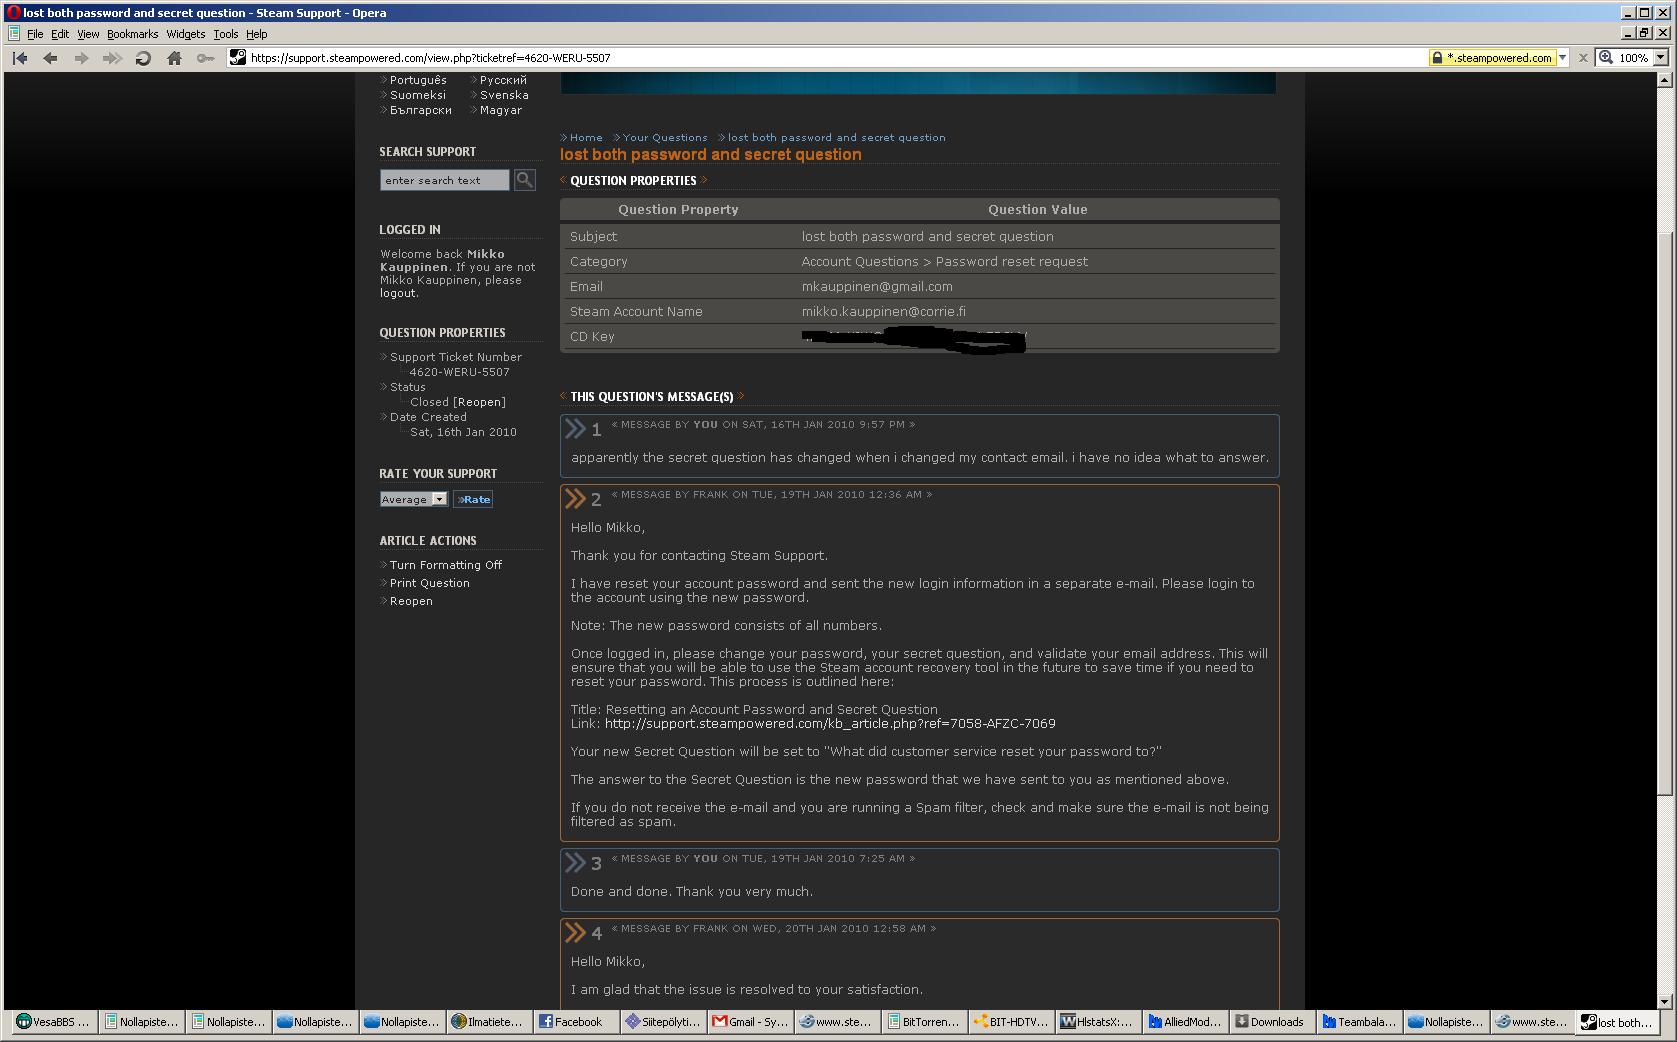
Task: Click the 'lost both password and secret question' breadcrumb
Action: 836,138
